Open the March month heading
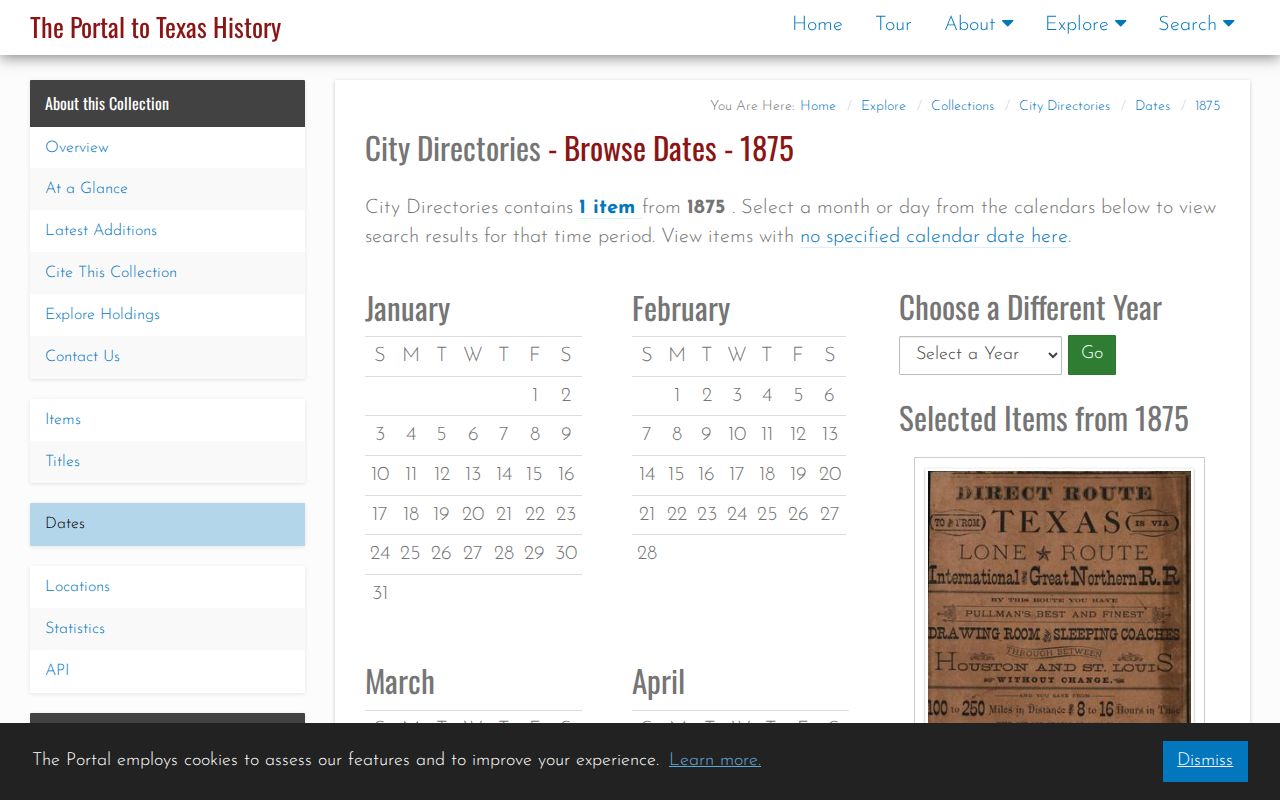Image resolution: width=1280 pixels, height=800 pixels. point(400,682)
